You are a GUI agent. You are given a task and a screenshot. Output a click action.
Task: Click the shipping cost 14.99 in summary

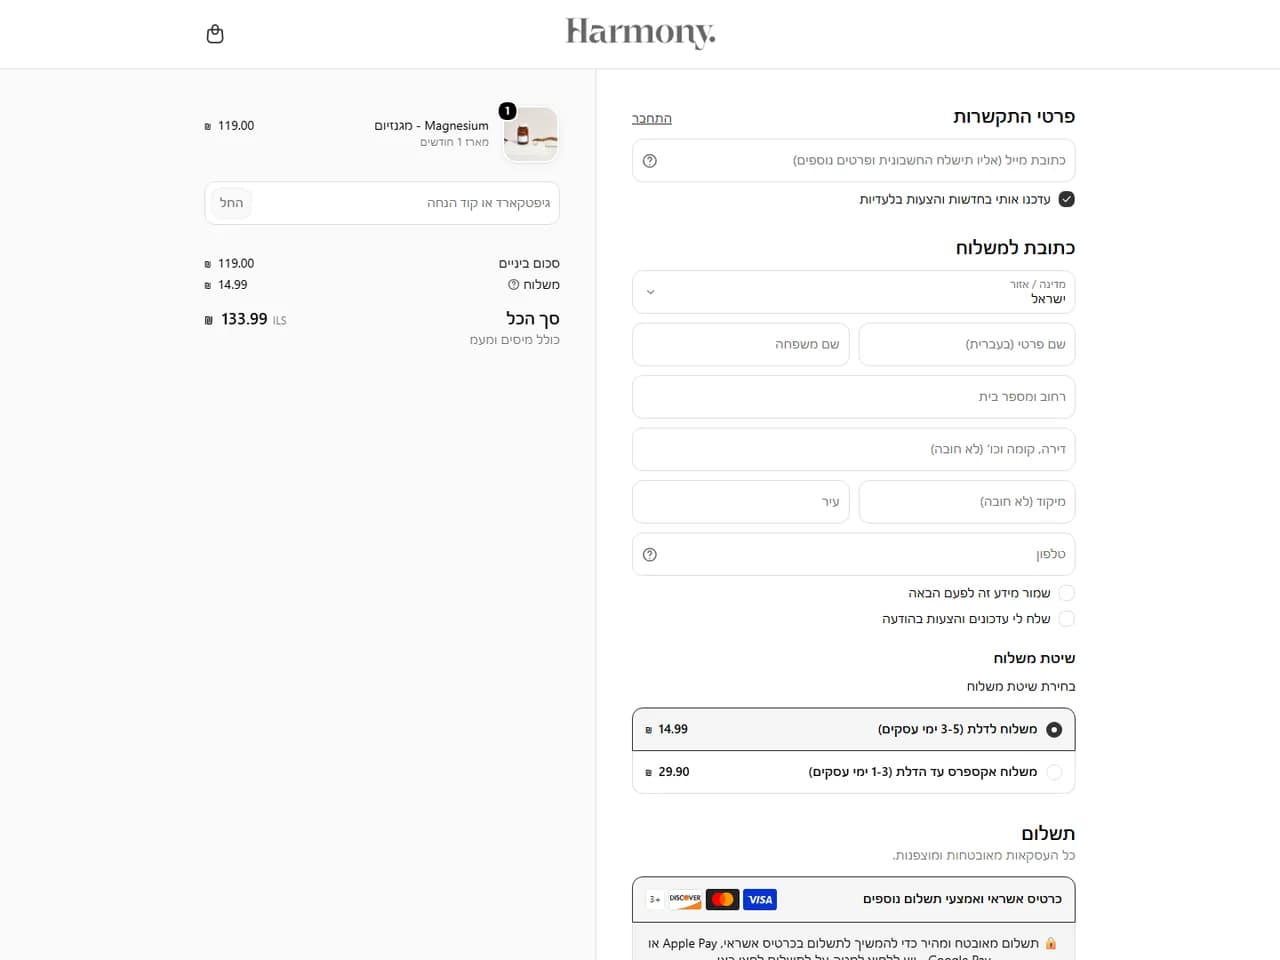[226, 285]
